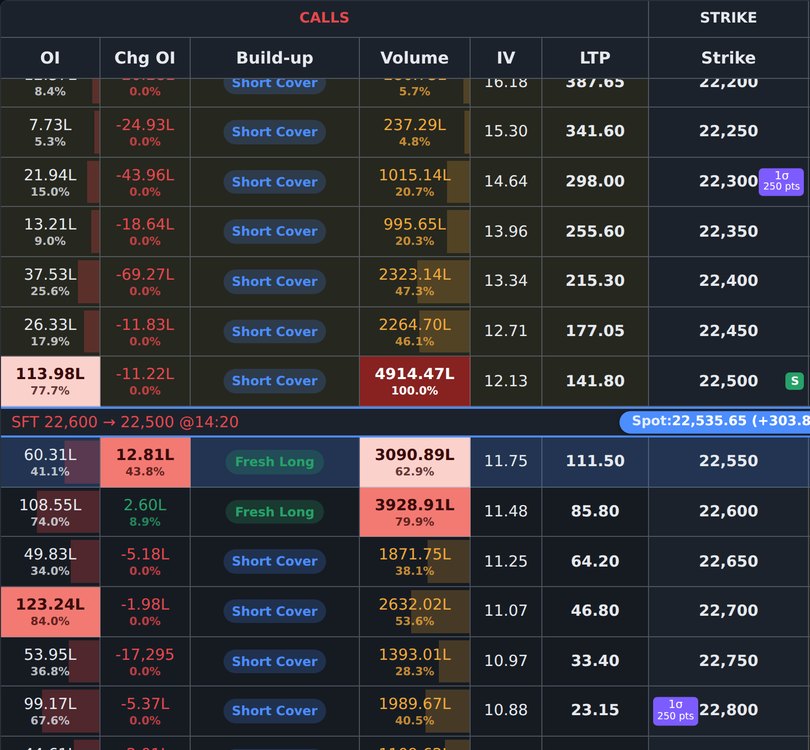Click IV value 12.13
This screenshot has width=810, height=750.
[x=506, y=381]
